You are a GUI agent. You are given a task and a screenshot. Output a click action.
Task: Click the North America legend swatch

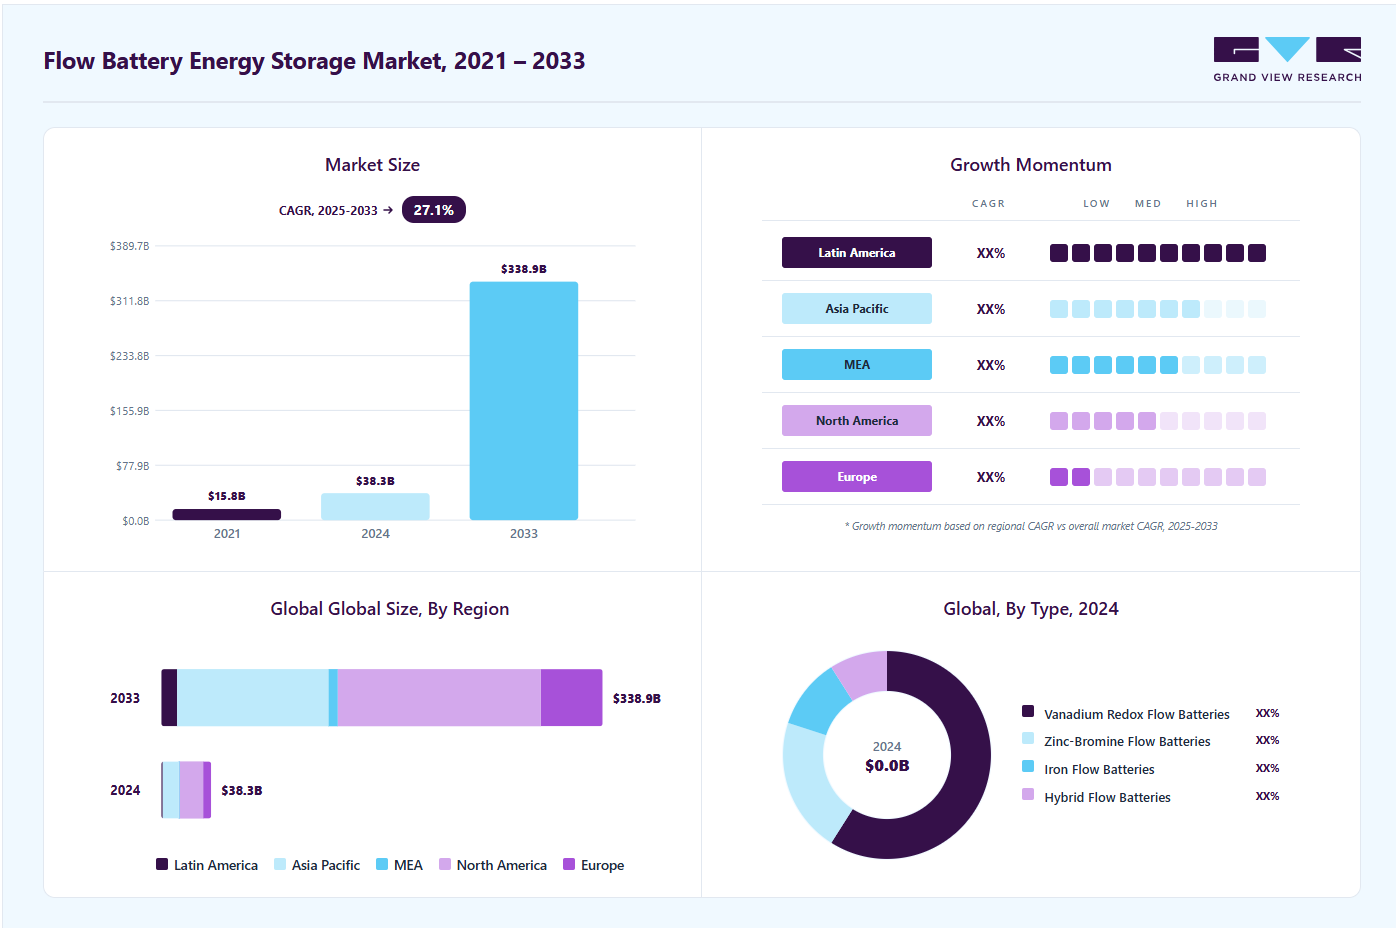click(445, 864)
